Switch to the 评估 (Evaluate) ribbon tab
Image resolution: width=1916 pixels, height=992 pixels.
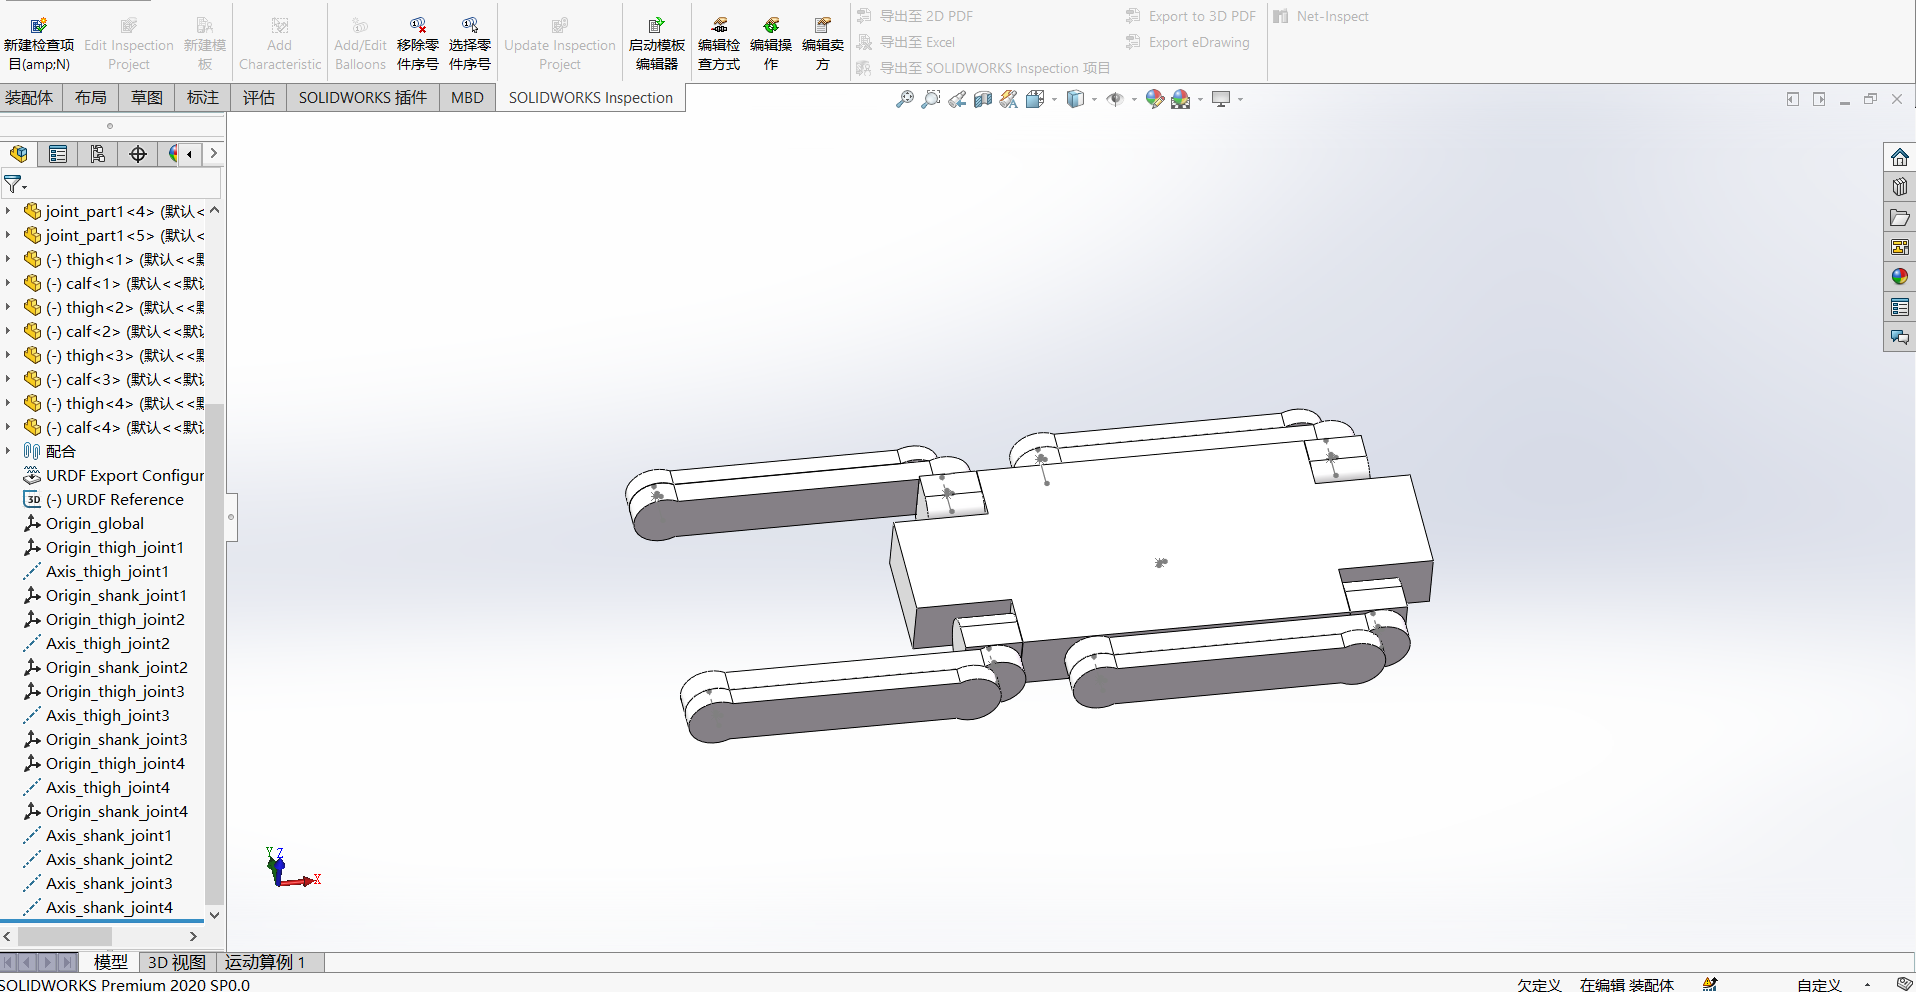pos(259,97)
